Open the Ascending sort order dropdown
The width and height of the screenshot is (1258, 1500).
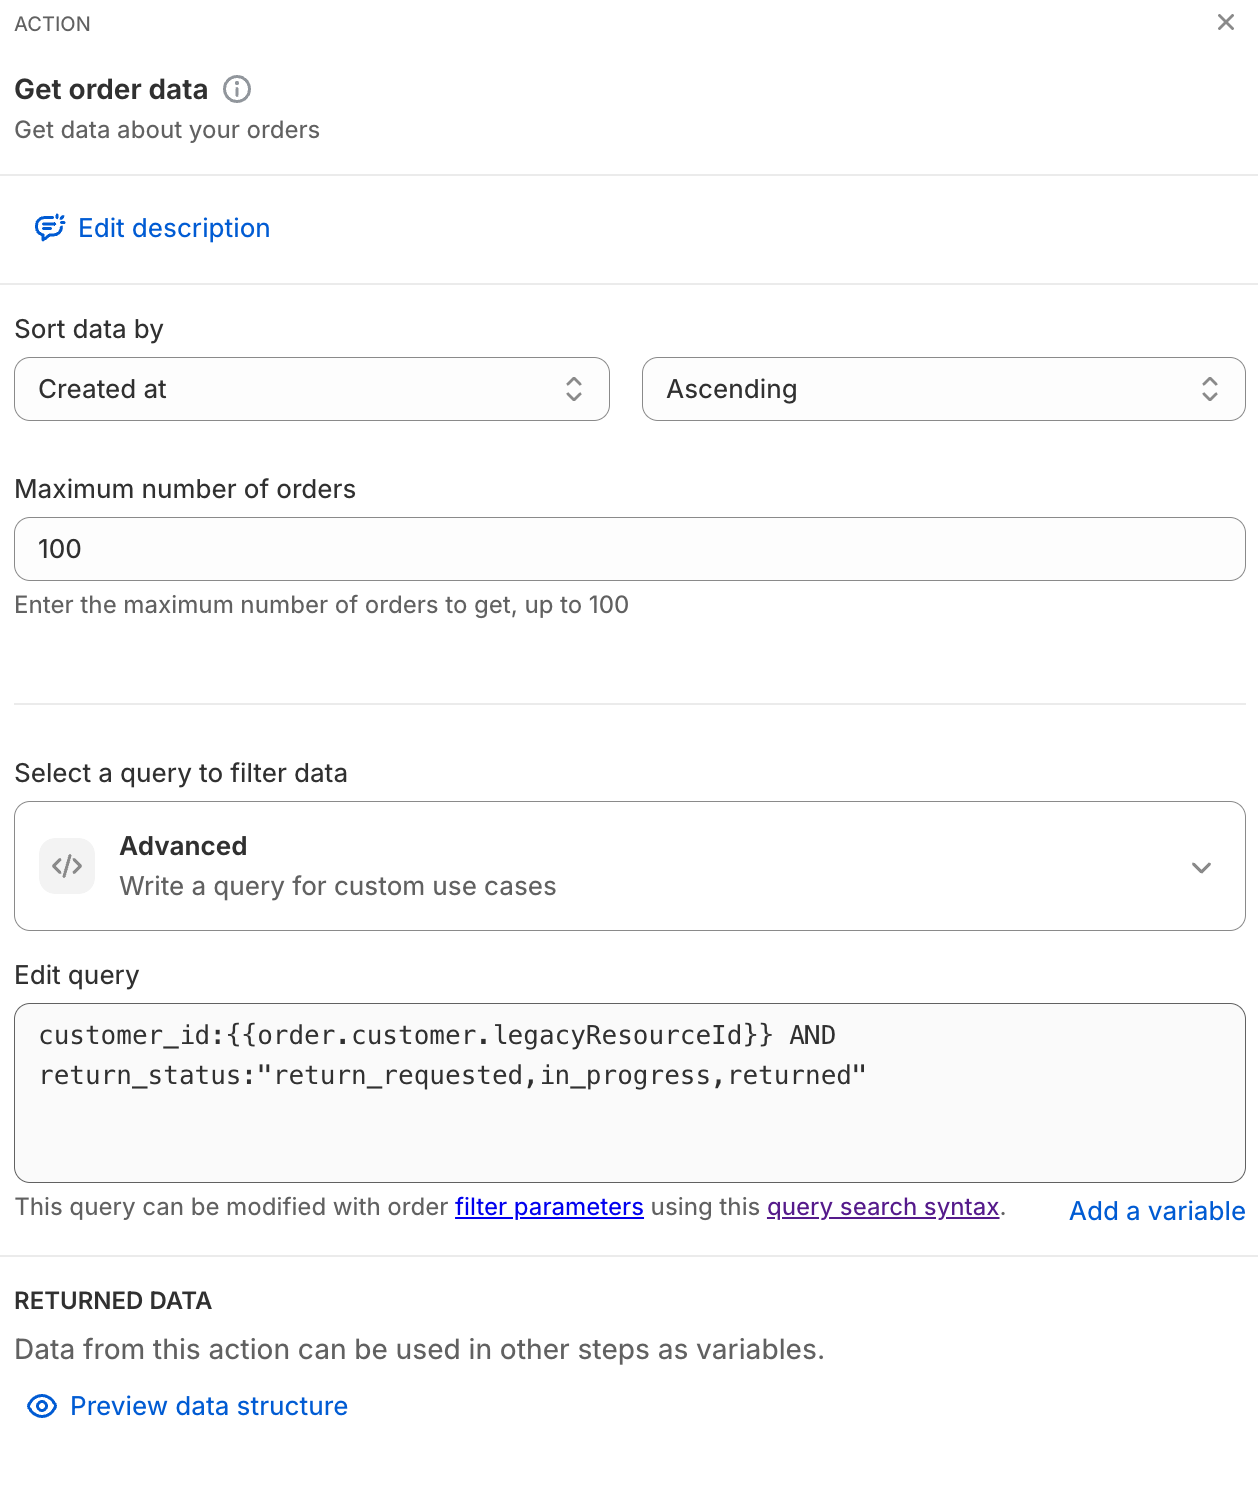(x=930, y=389)
